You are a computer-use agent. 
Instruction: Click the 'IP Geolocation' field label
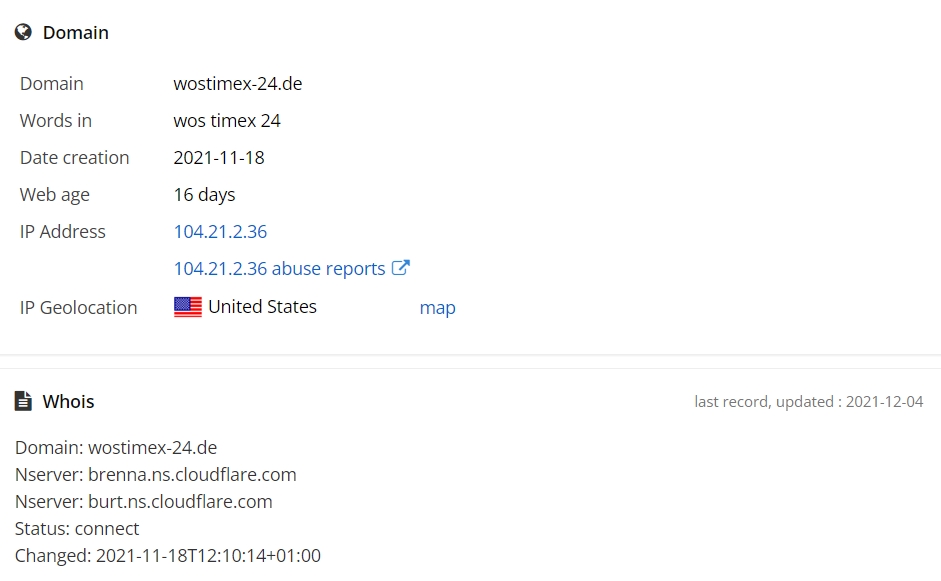tap(78, 308)
